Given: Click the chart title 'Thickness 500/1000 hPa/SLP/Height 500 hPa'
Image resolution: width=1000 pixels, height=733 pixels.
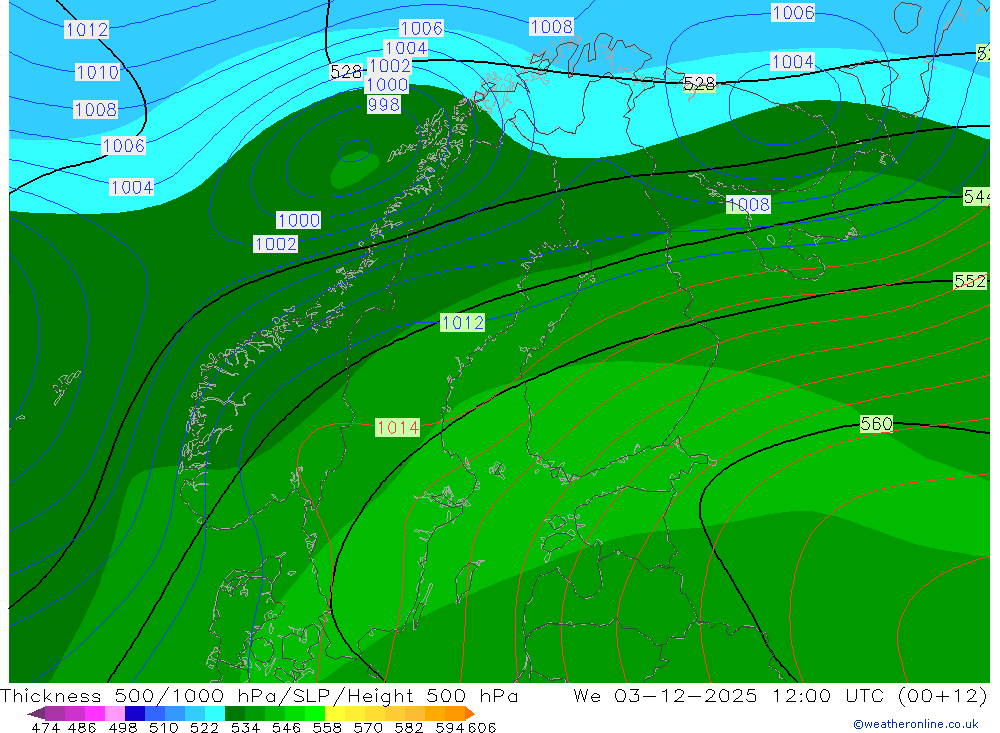Looking at the screenshot, I should (259, 695).
